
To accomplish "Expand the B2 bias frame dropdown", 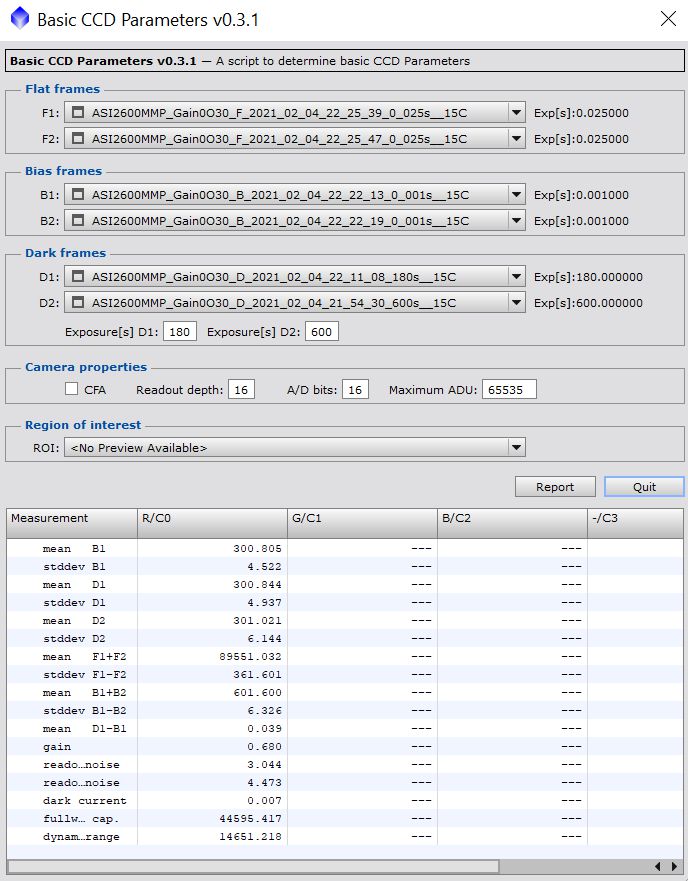I will 516,221.
